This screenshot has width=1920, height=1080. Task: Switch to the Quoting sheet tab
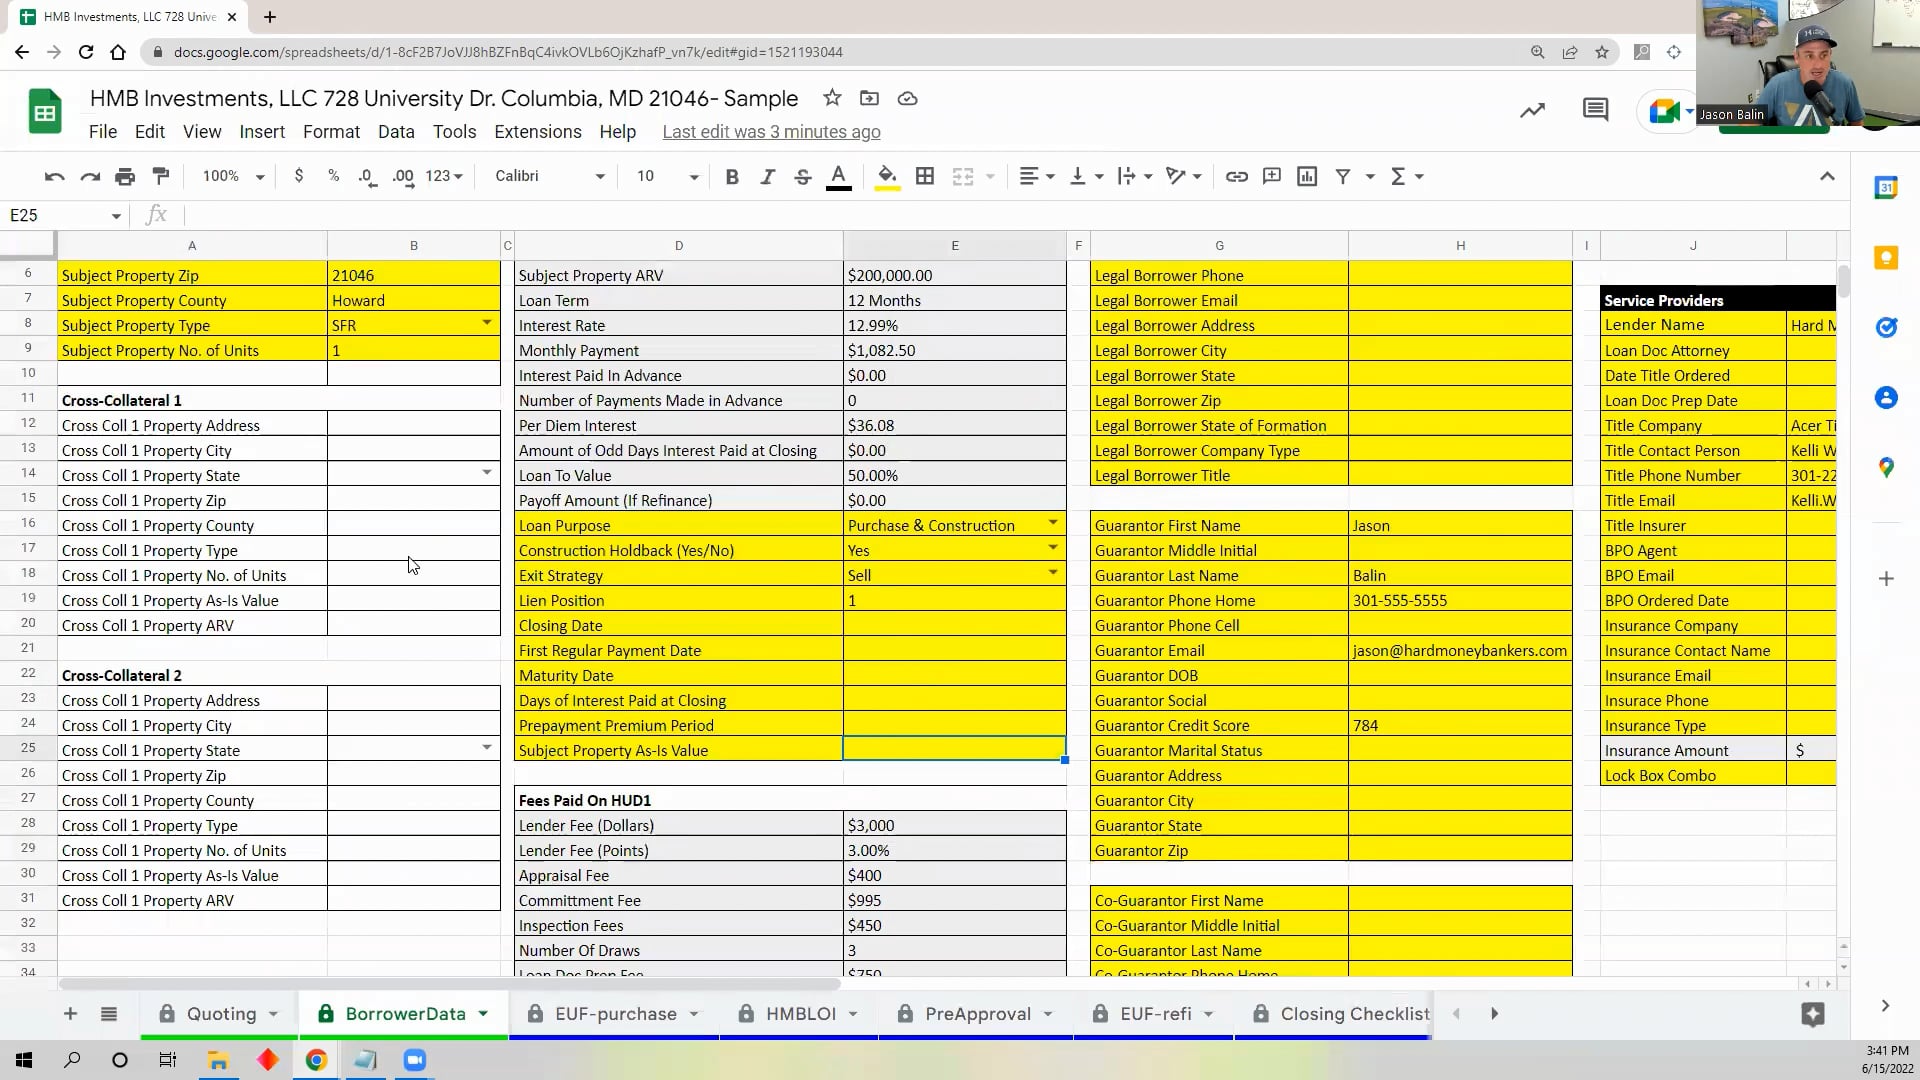[221, 1014]
